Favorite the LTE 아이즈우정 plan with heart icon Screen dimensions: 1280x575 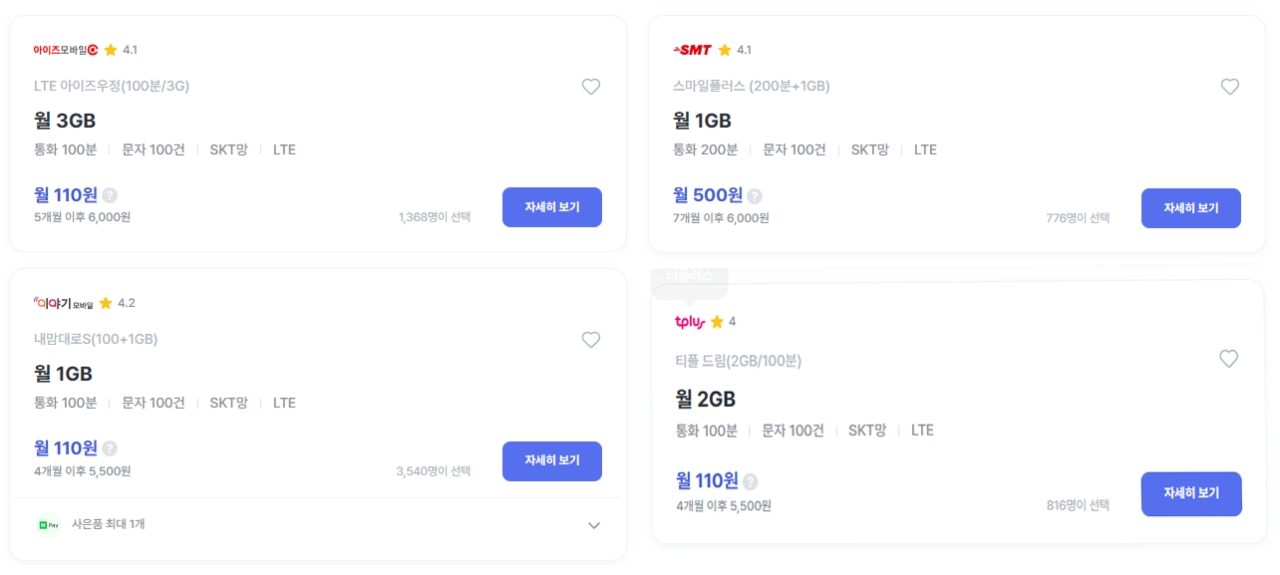[591, 87]
